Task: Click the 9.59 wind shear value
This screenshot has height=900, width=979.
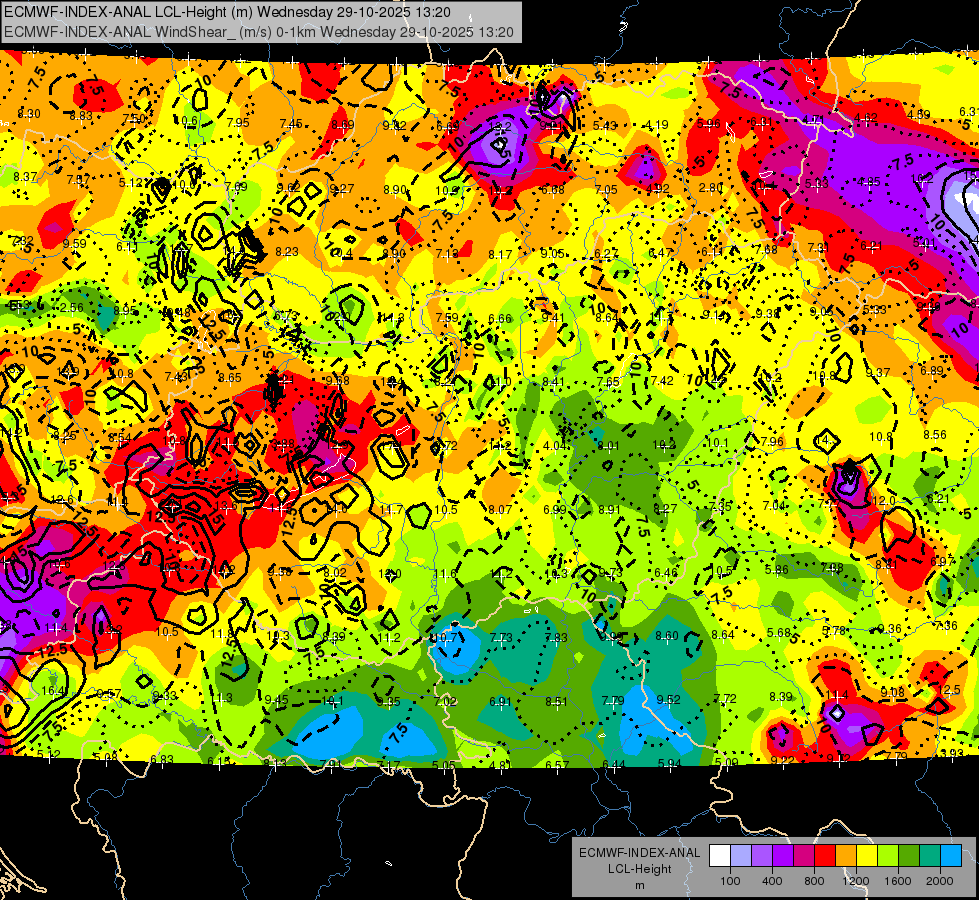Action: (x=75, y=244)
